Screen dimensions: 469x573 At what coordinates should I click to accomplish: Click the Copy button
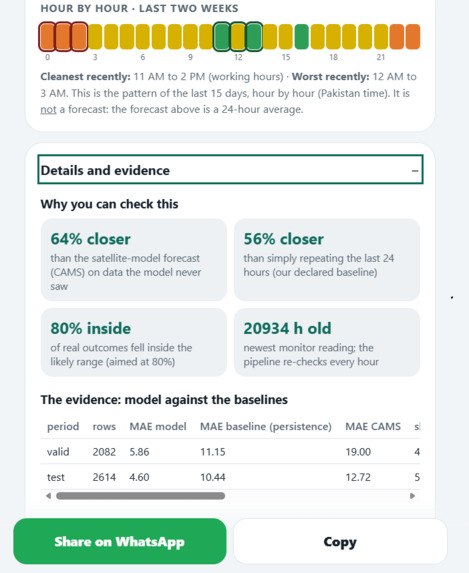click(x=340, y=541)
